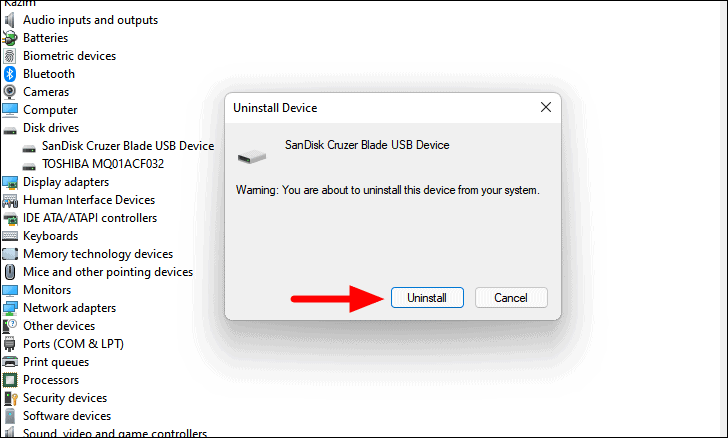Select SanDisk Cruzer Blade USB Device in tree

128,146
